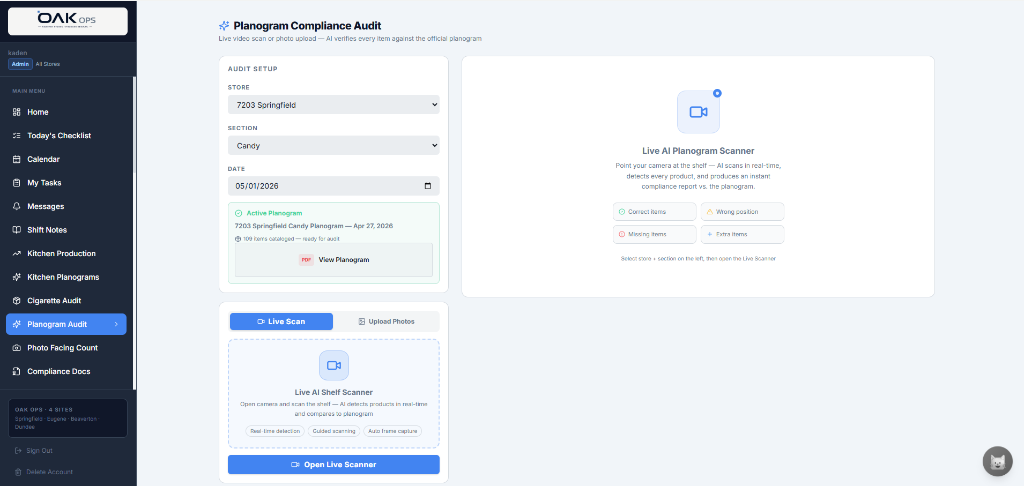Click the Auto frame capture tag
The height and width of the screenshot is (486, 1024).
coord(392,431)
